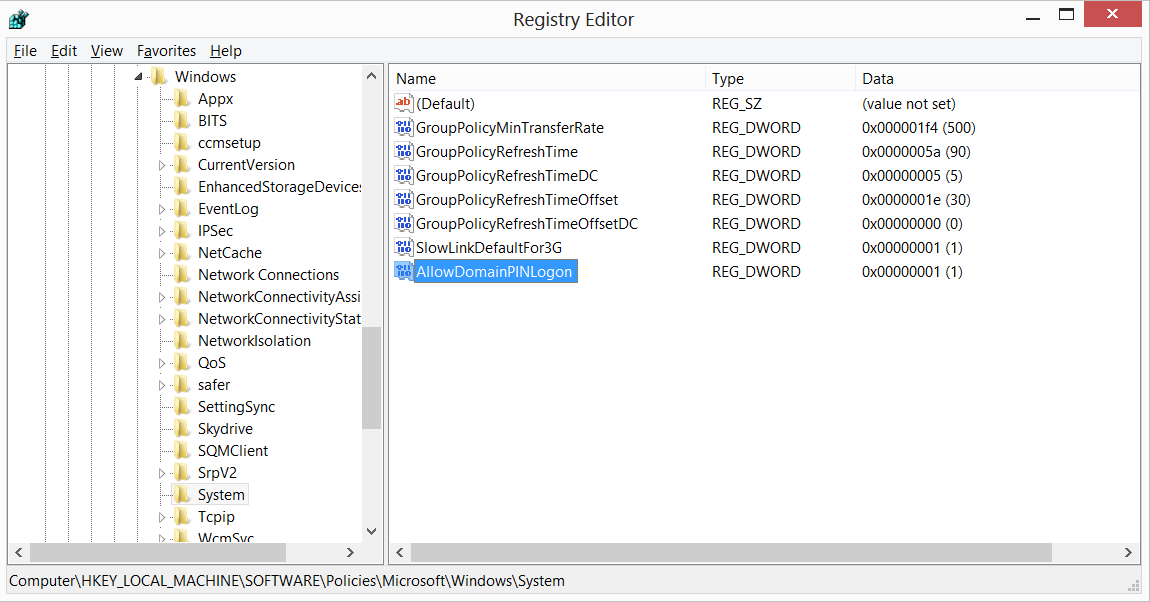
Task: Expand the NetworkIsolation key's sibling WcmSvc arrow
Action: 162,537
